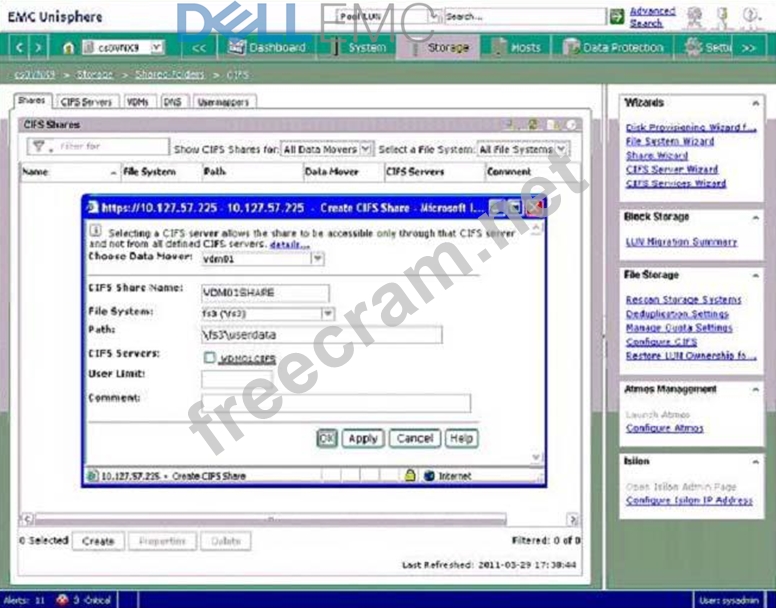This screenshot has width=776, height=608.
Task: Click OK in Create CIFS Share dialog
Action: (327, 438)
